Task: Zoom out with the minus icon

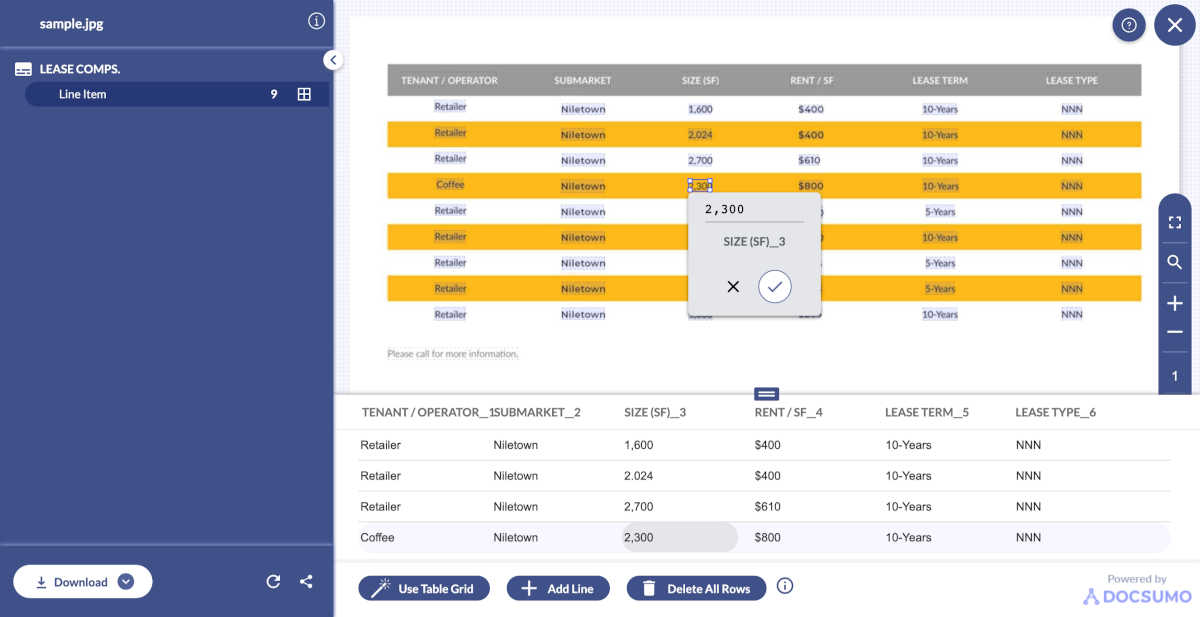Action: click(1175, 332)
